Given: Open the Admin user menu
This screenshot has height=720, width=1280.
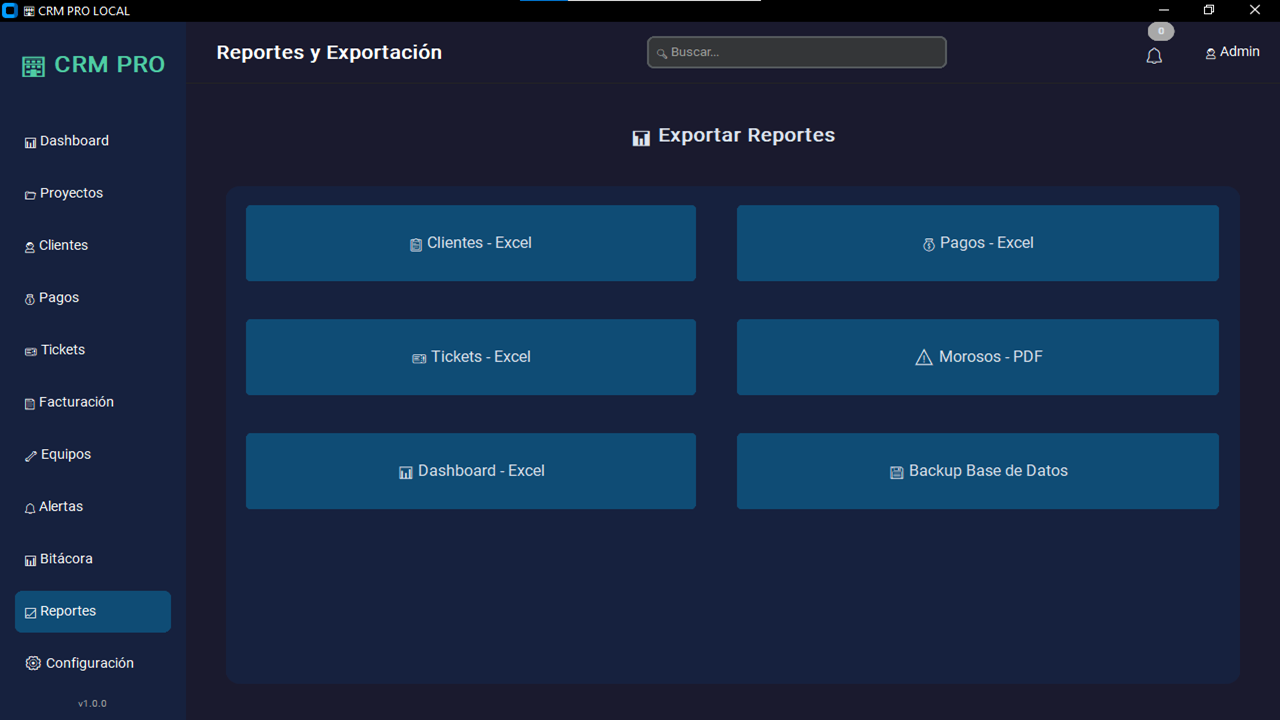Looking at the screenshot, I should [1232, 51].
